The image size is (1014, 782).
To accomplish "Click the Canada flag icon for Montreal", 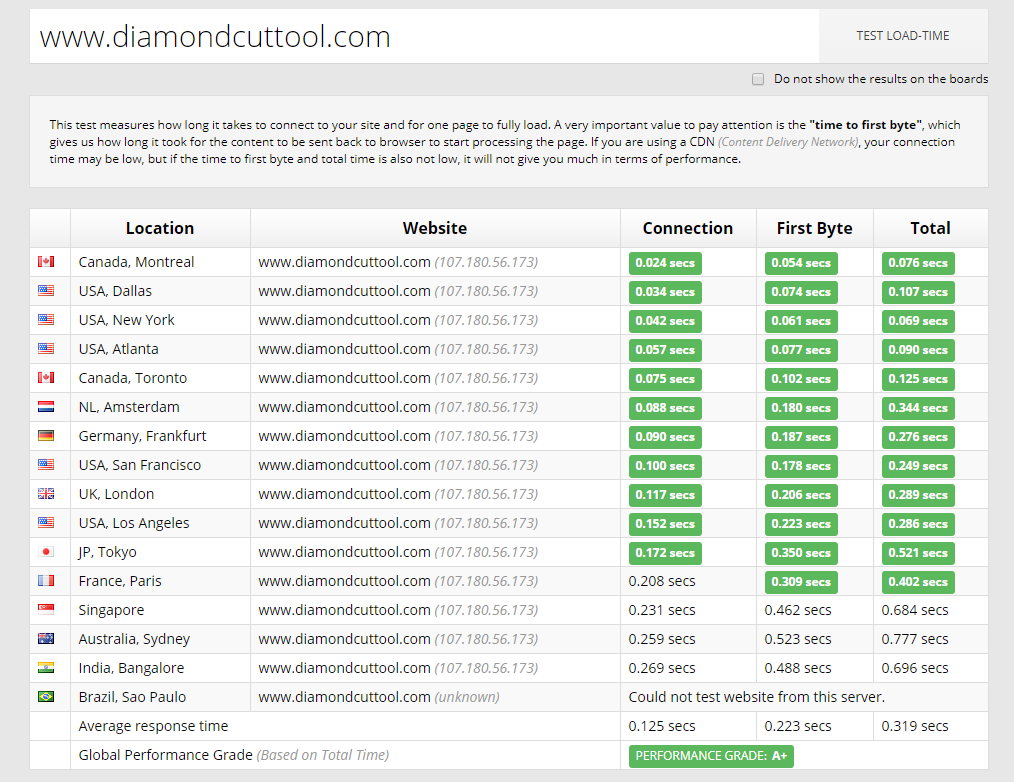I will (x=46, y=262).
